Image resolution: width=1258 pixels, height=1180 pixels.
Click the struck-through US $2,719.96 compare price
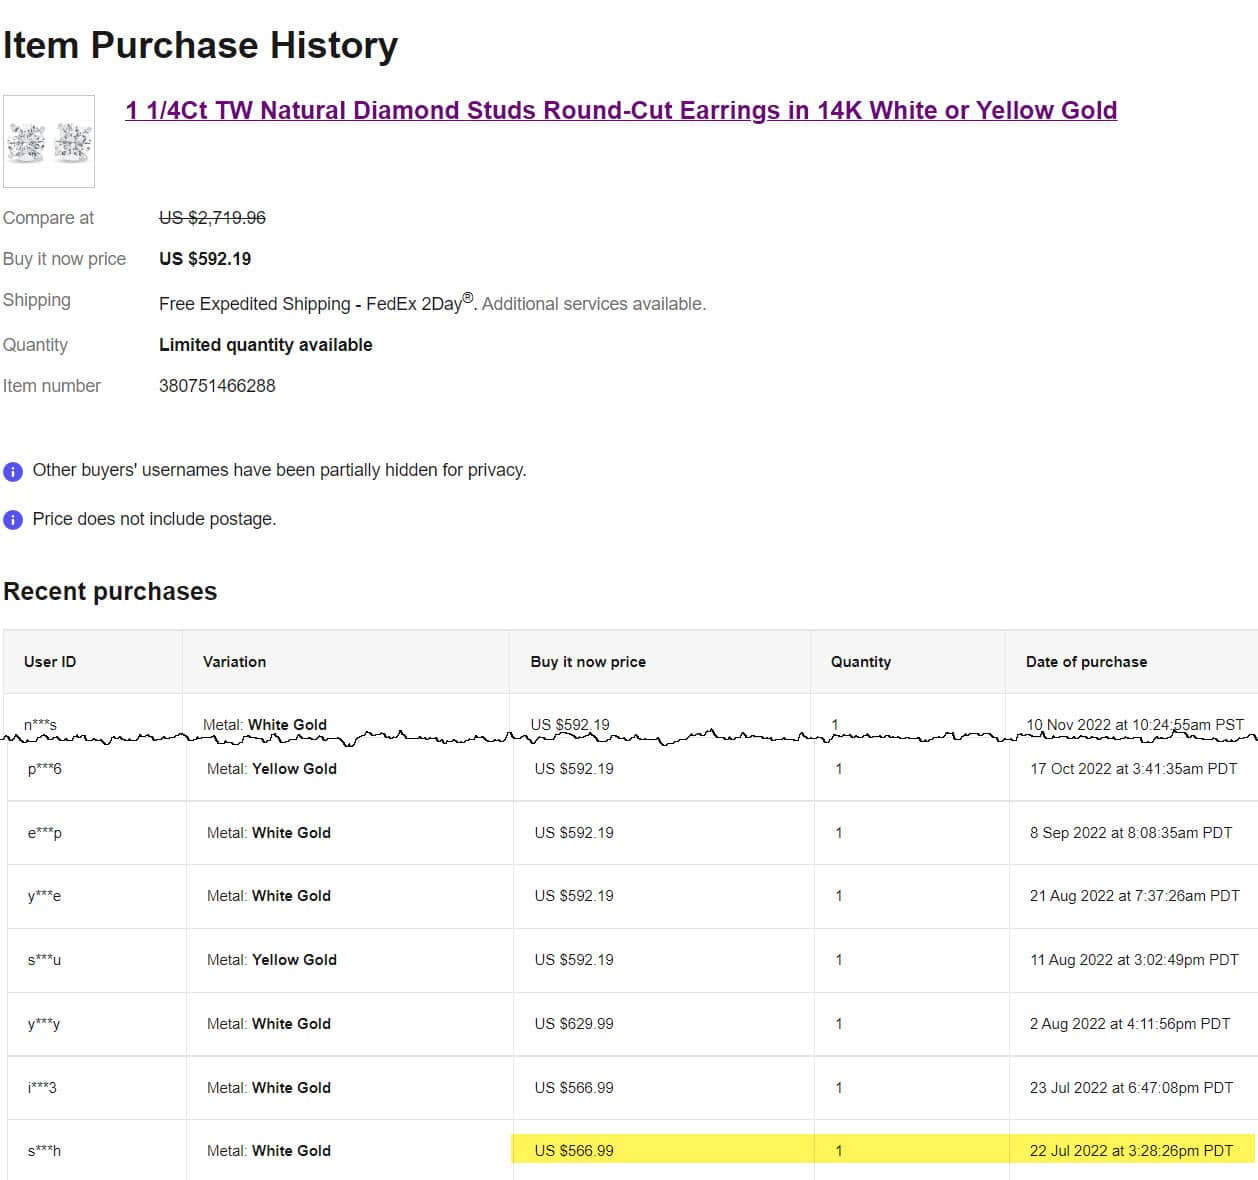[x=212, y=218]
